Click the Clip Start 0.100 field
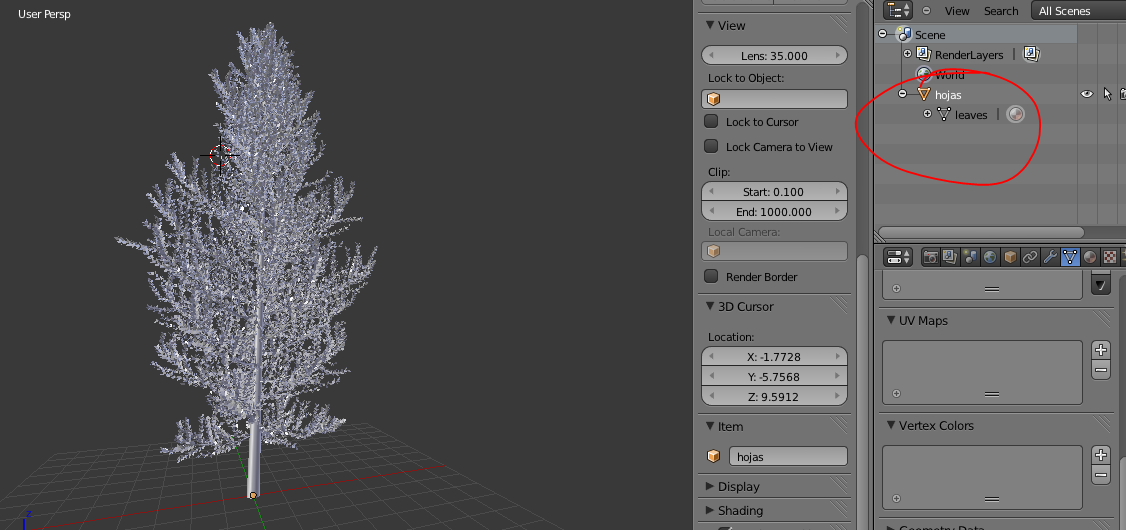This screenshot has height=530, width=1126. [x=774, y=192]
